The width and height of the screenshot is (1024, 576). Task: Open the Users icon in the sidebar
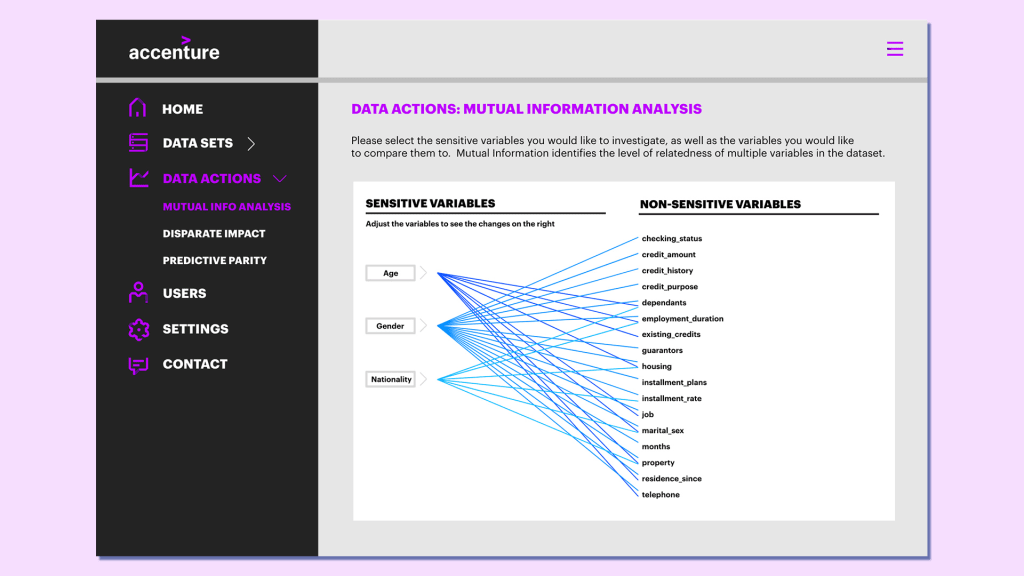136,293
